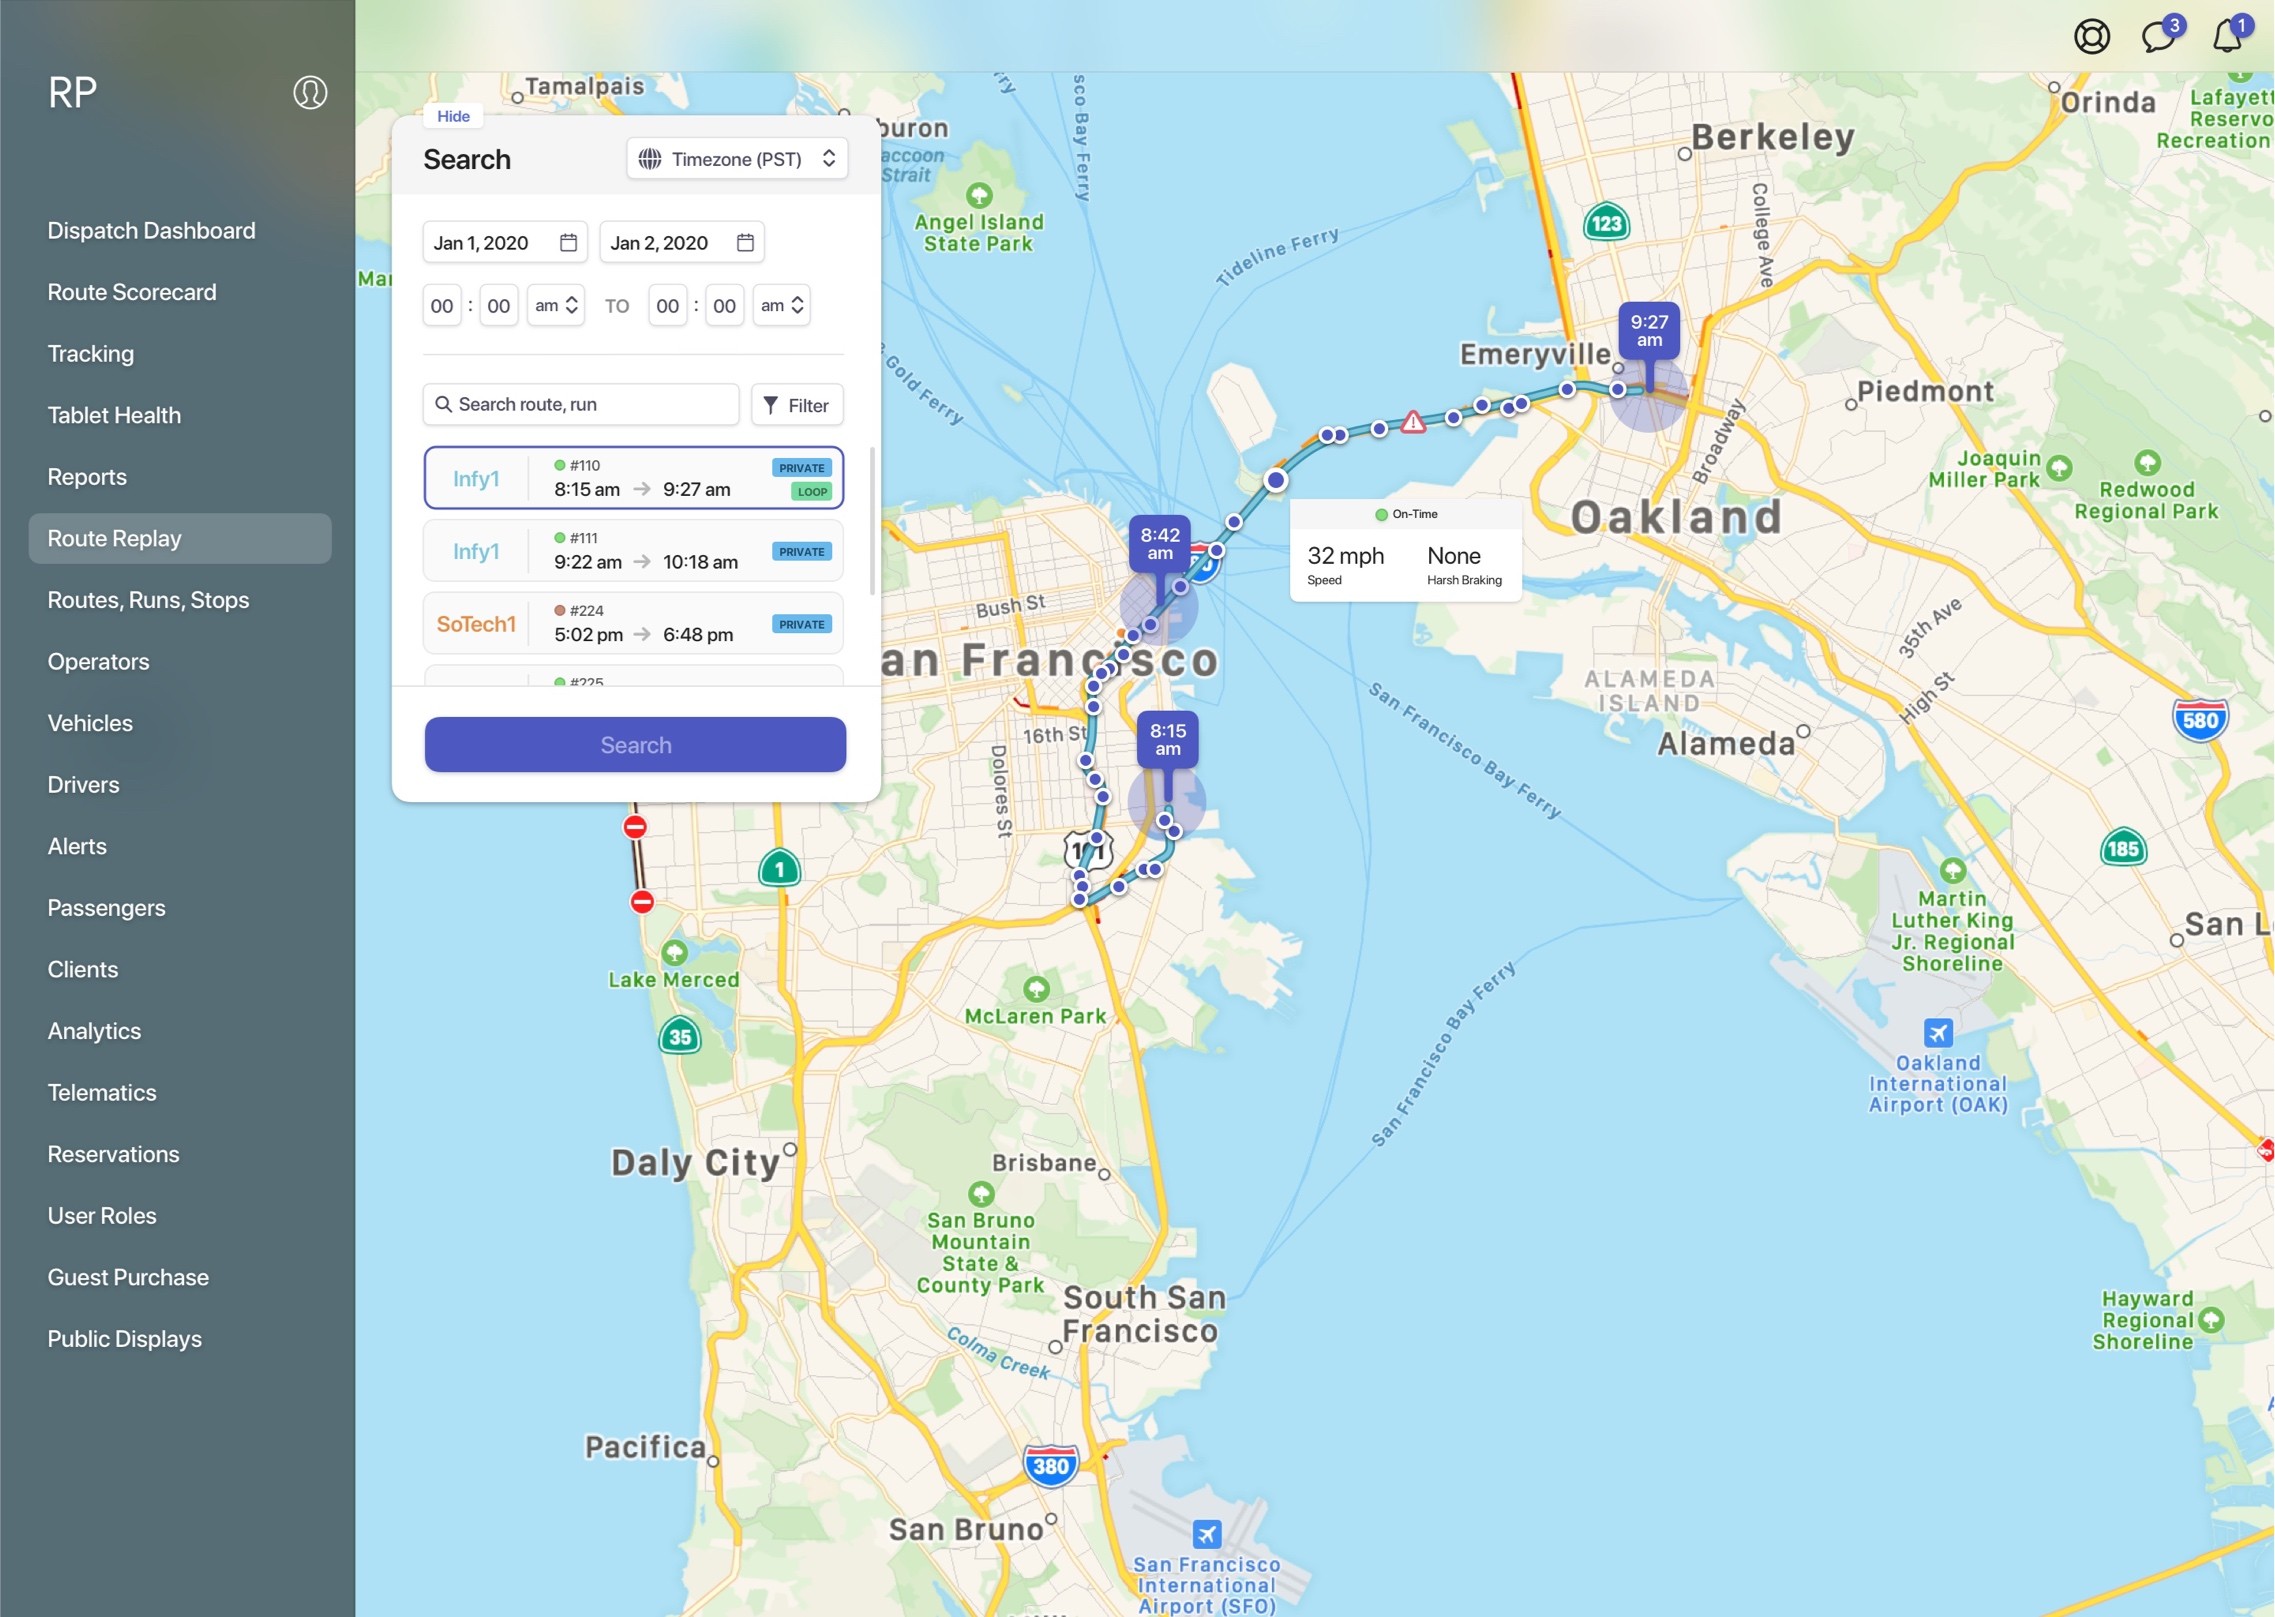Click the red warning triangle on the route
The height and width of the screenshot is (1617, 2275).
pyautogui.click(x=1412, y=422)
